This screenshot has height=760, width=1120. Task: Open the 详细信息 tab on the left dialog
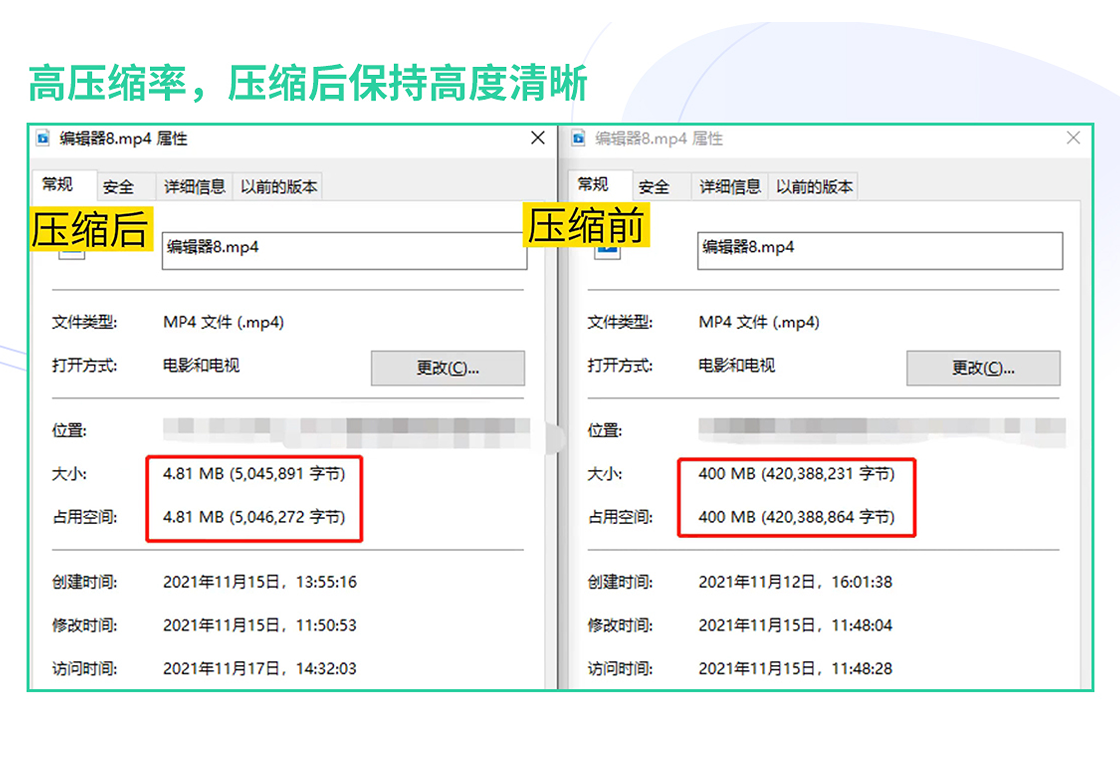point(194,186)
